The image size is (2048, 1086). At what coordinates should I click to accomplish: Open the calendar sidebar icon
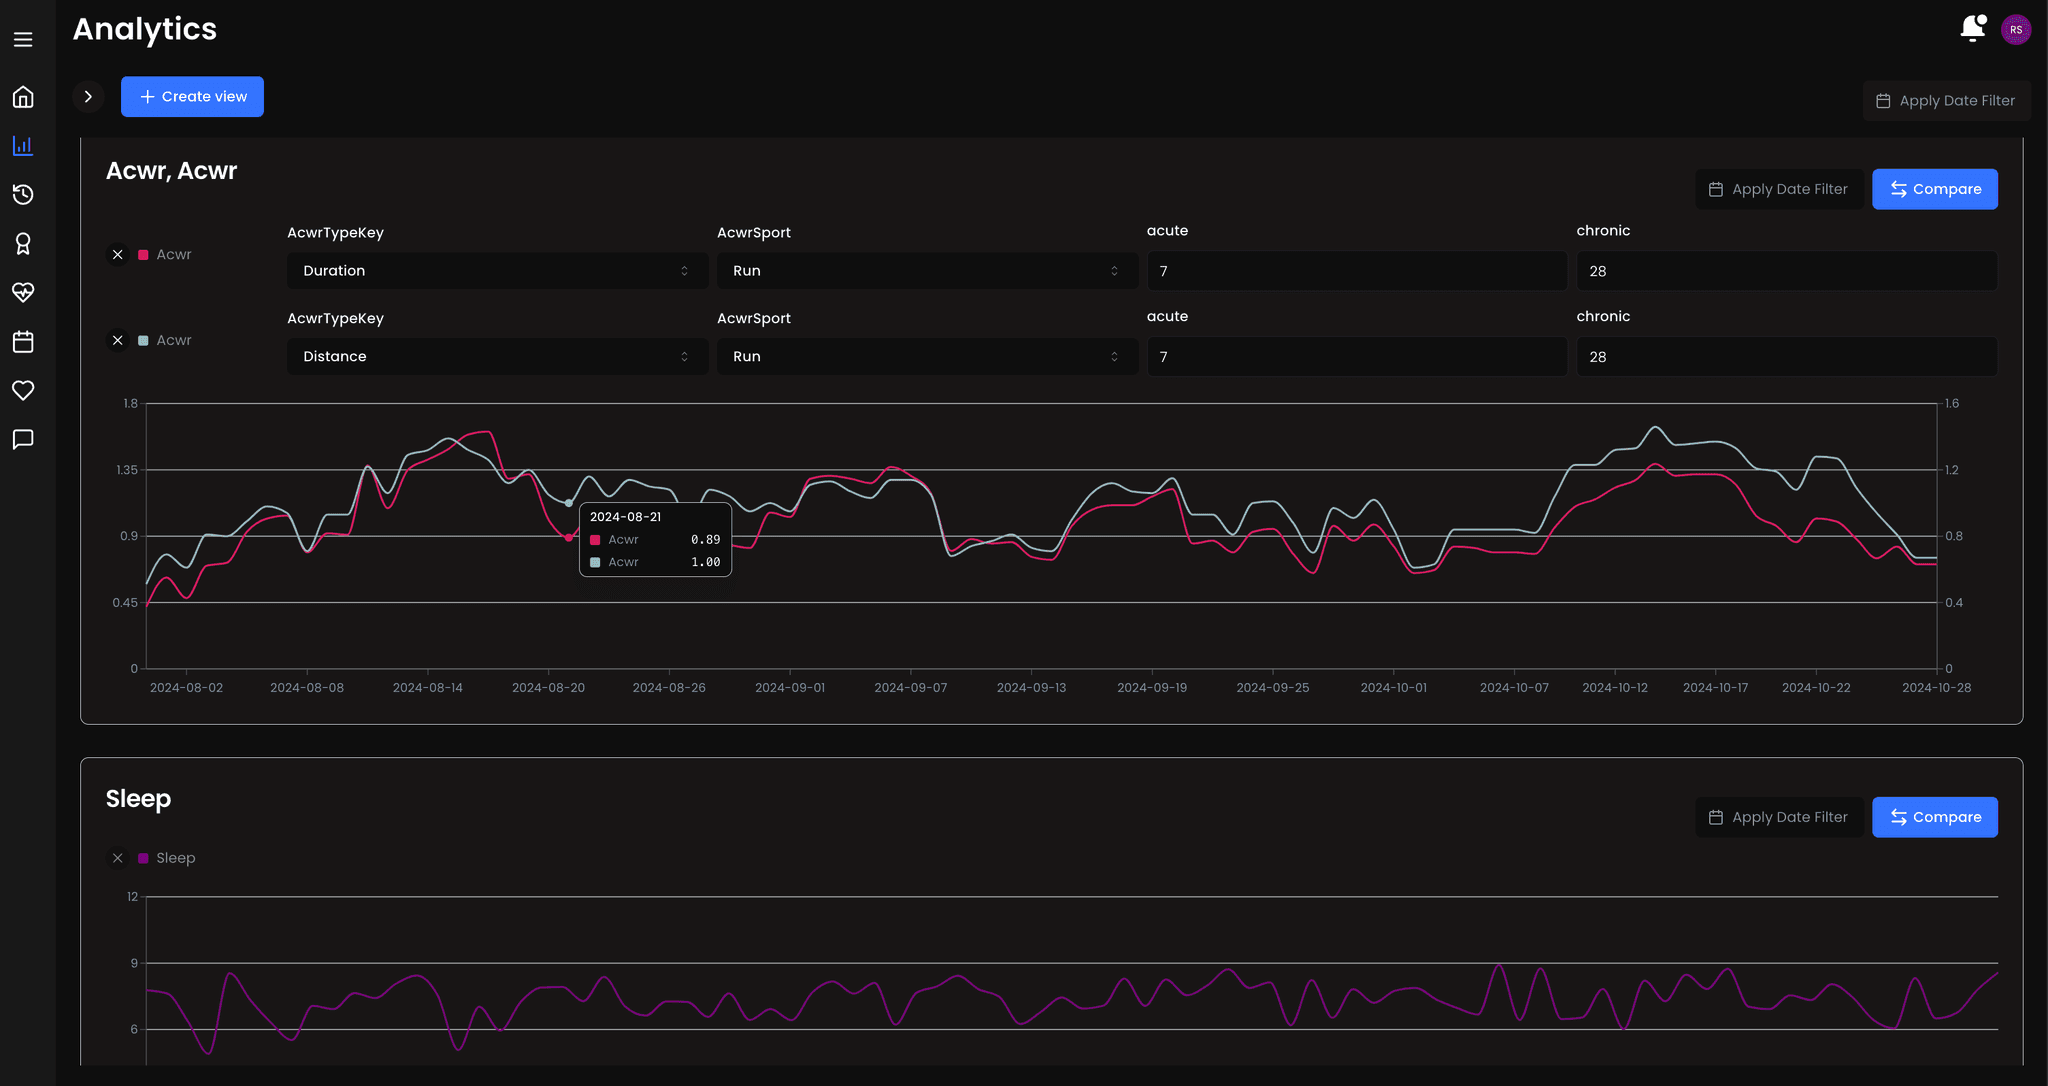(23, 341)
